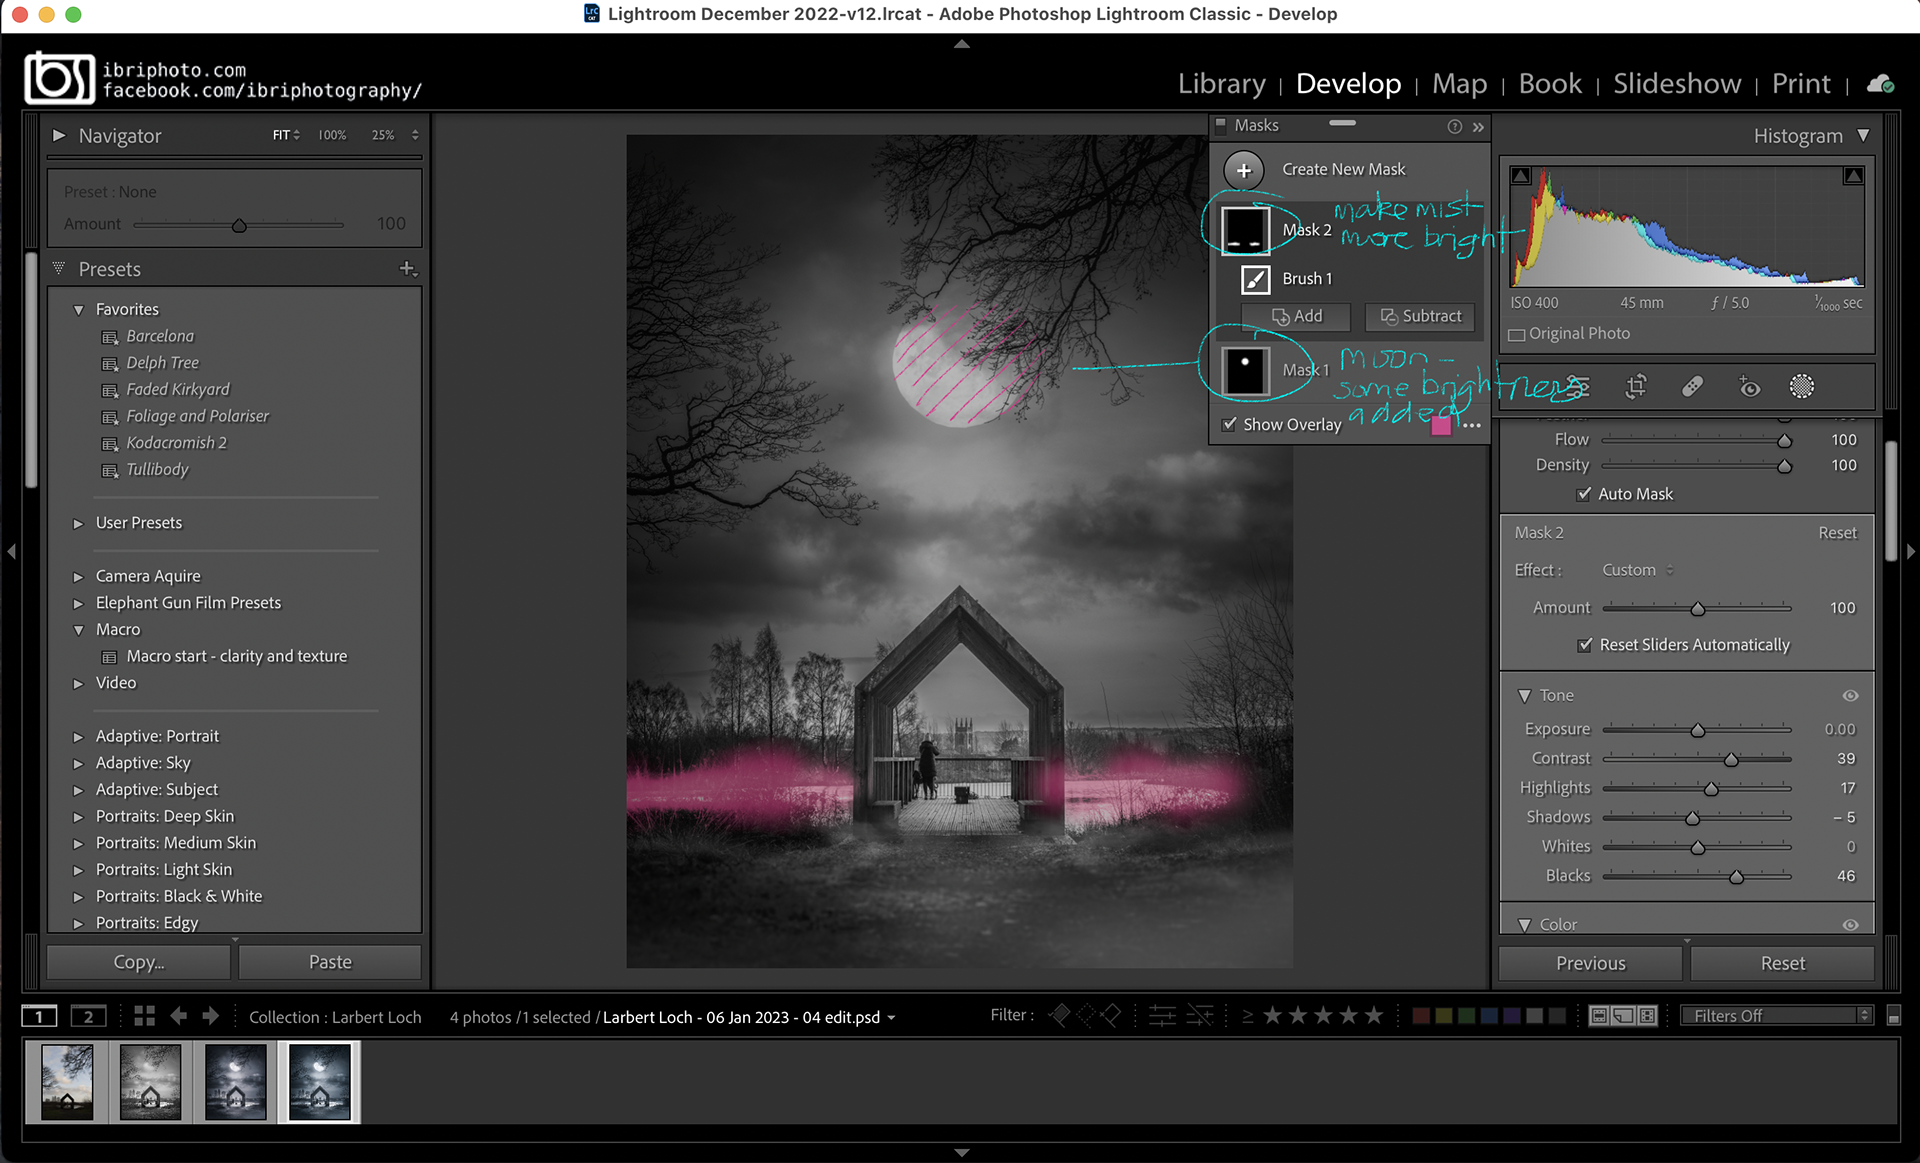1920x1163 pixels.
Task: Toggle Reset Sliders Automatically checkbox
Action: click(x=1584, y=645)
